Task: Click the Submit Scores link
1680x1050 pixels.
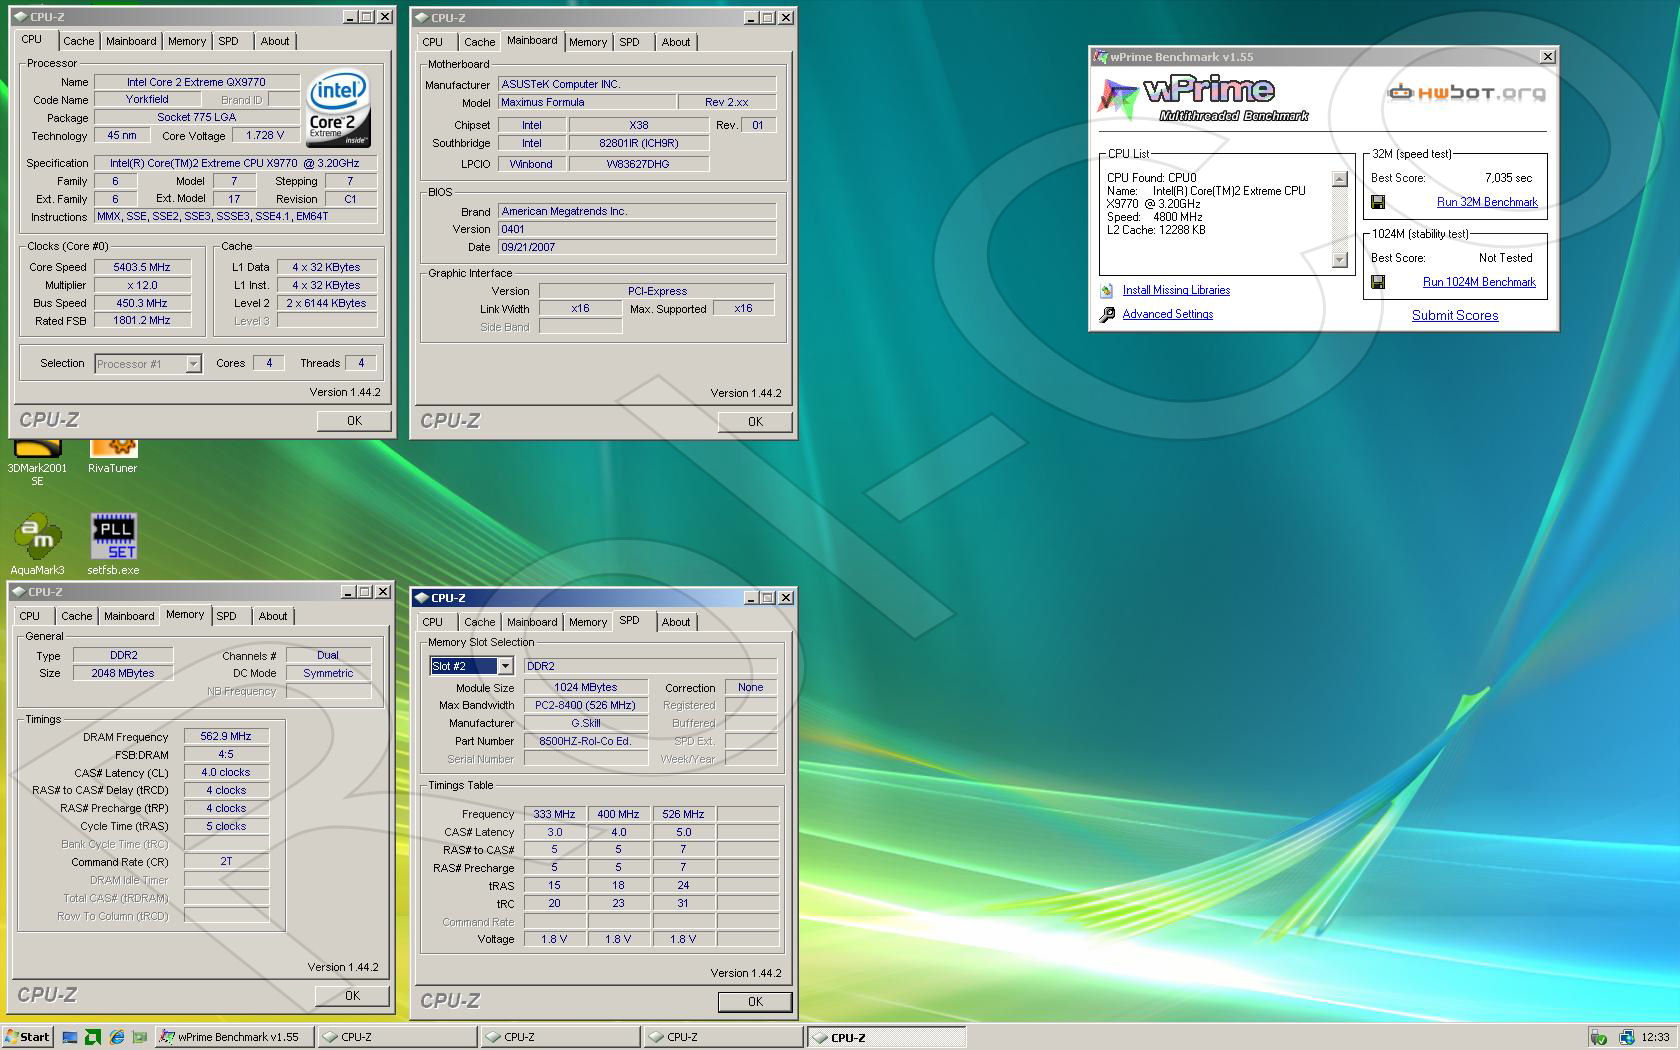Action: click(1455, 315)
